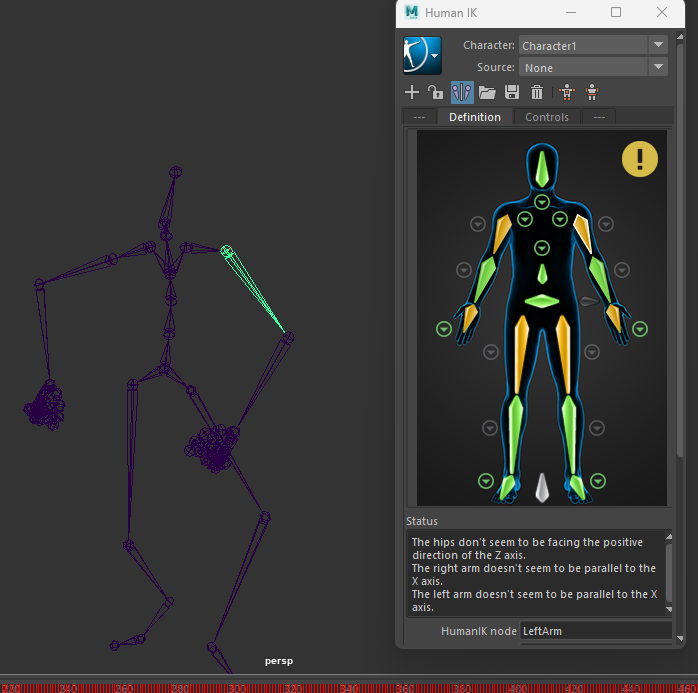This screenshot has height=693, width=698.
Task: Click the folder icon to load a skeleton definition
Action: coord(487,92)
